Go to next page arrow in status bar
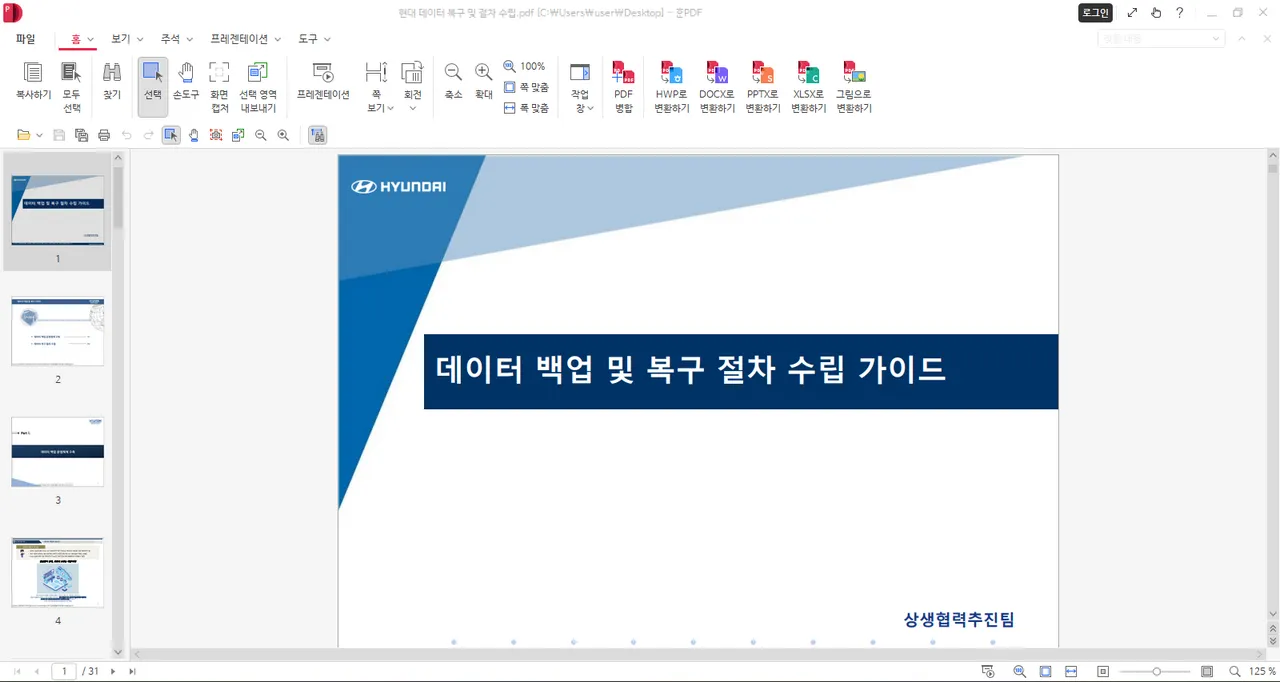 coord(113,671)
